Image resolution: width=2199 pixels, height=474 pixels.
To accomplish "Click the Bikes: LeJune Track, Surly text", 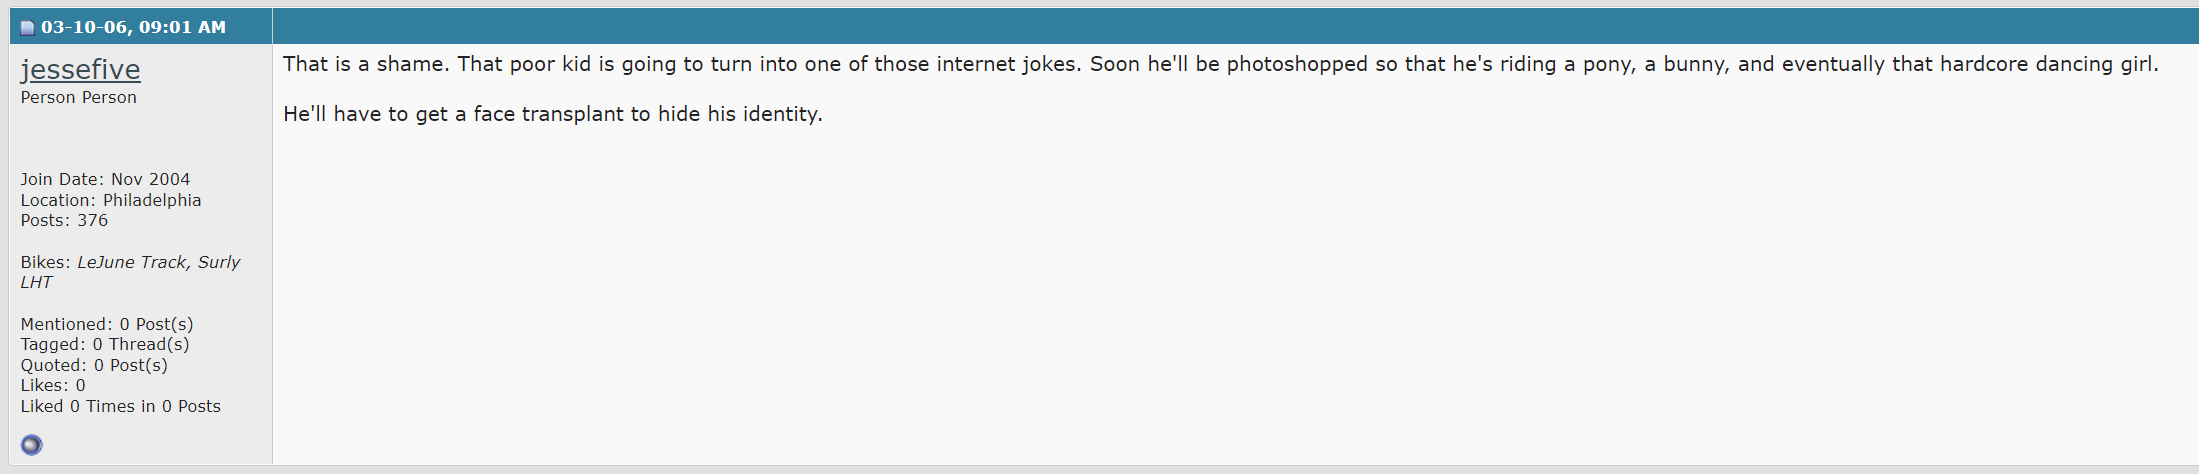I will 130,262.
